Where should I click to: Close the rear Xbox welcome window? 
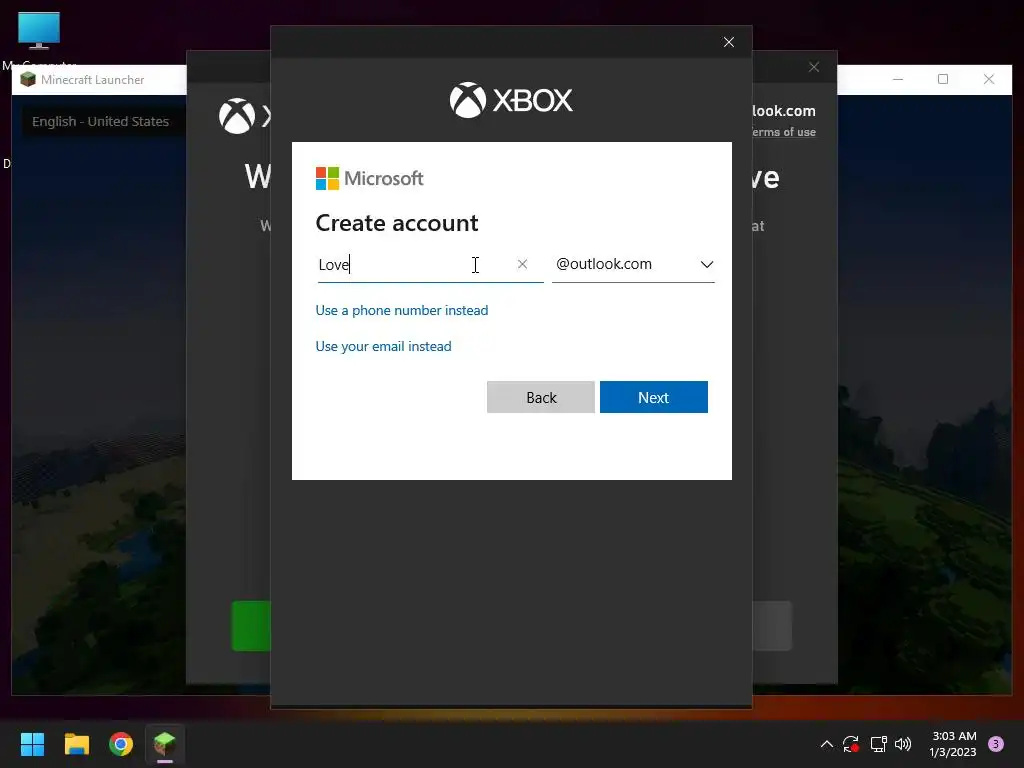point(814,67)
